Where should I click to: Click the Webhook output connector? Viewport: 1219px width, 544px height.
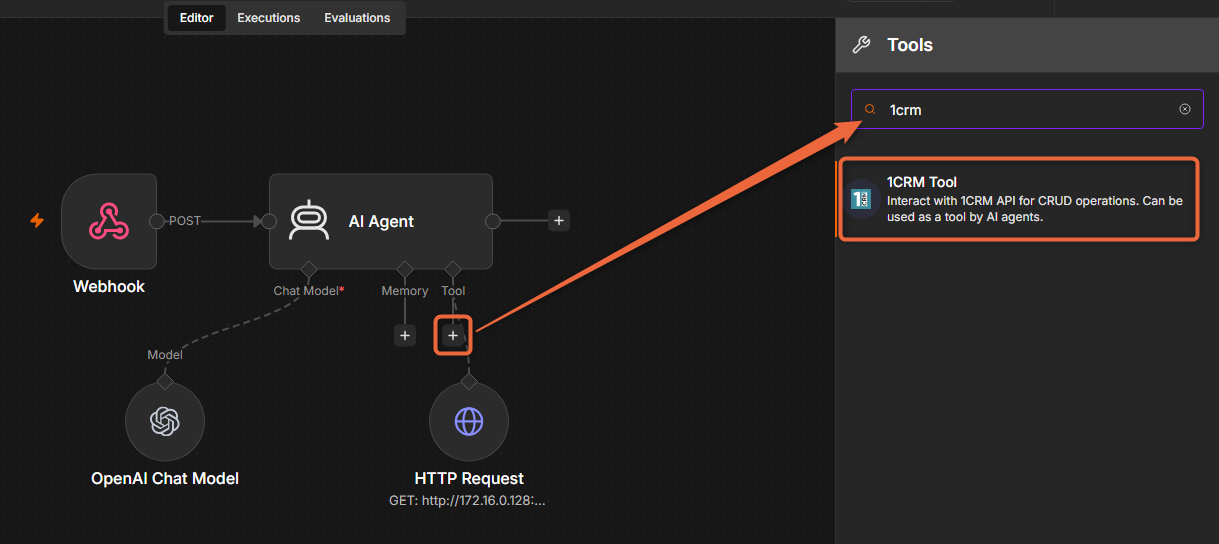[x=157, y=221]
